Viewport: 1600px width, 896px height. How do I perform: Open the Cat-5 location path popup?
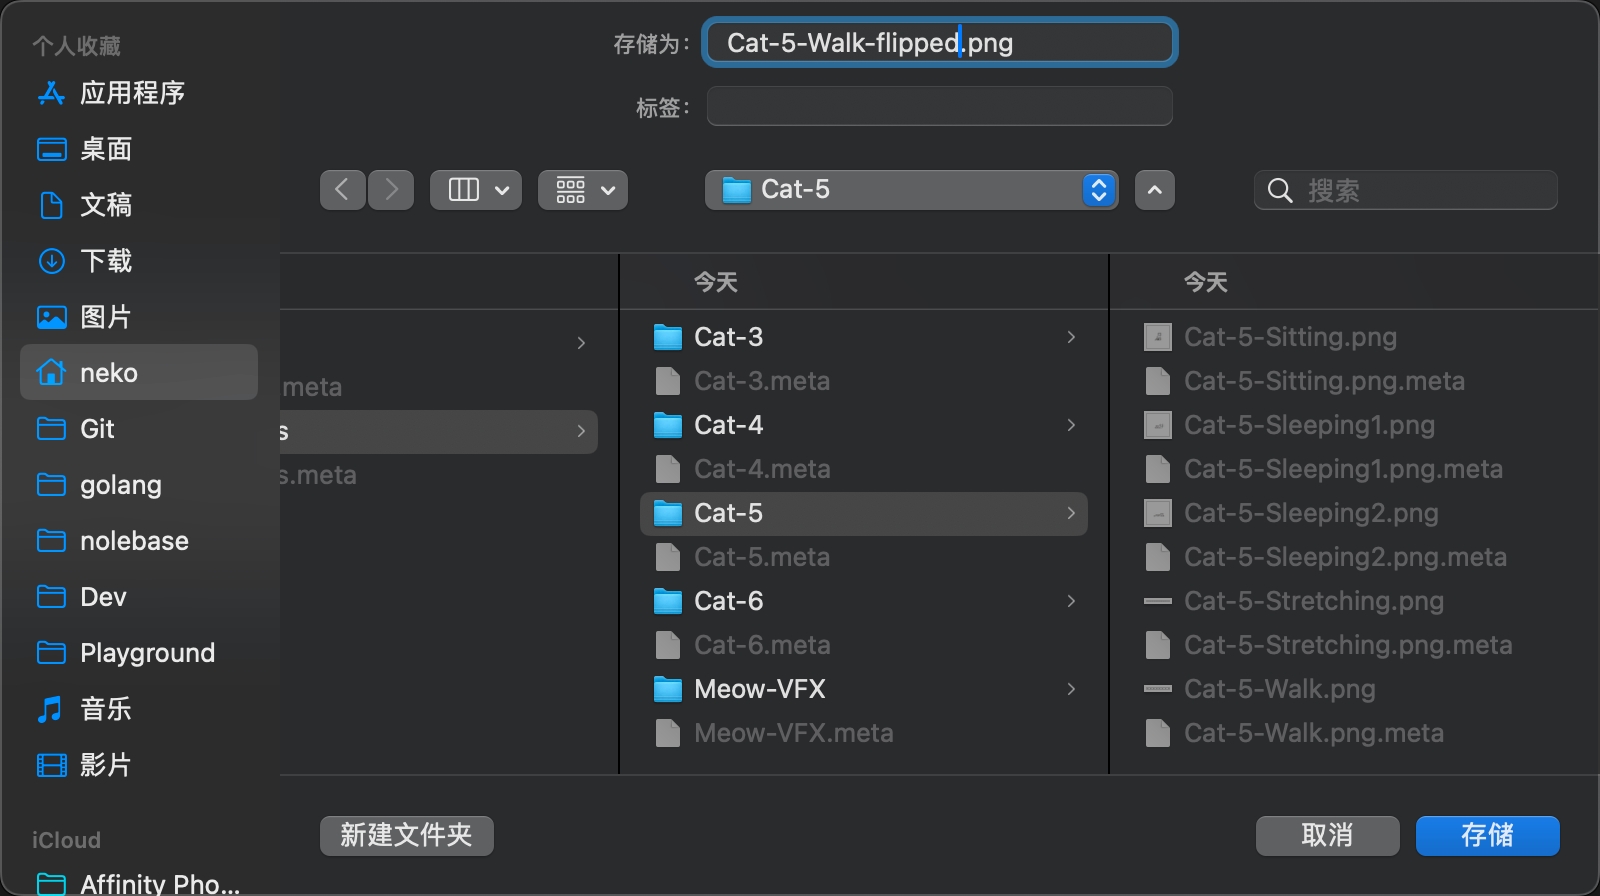click(911, 190)
